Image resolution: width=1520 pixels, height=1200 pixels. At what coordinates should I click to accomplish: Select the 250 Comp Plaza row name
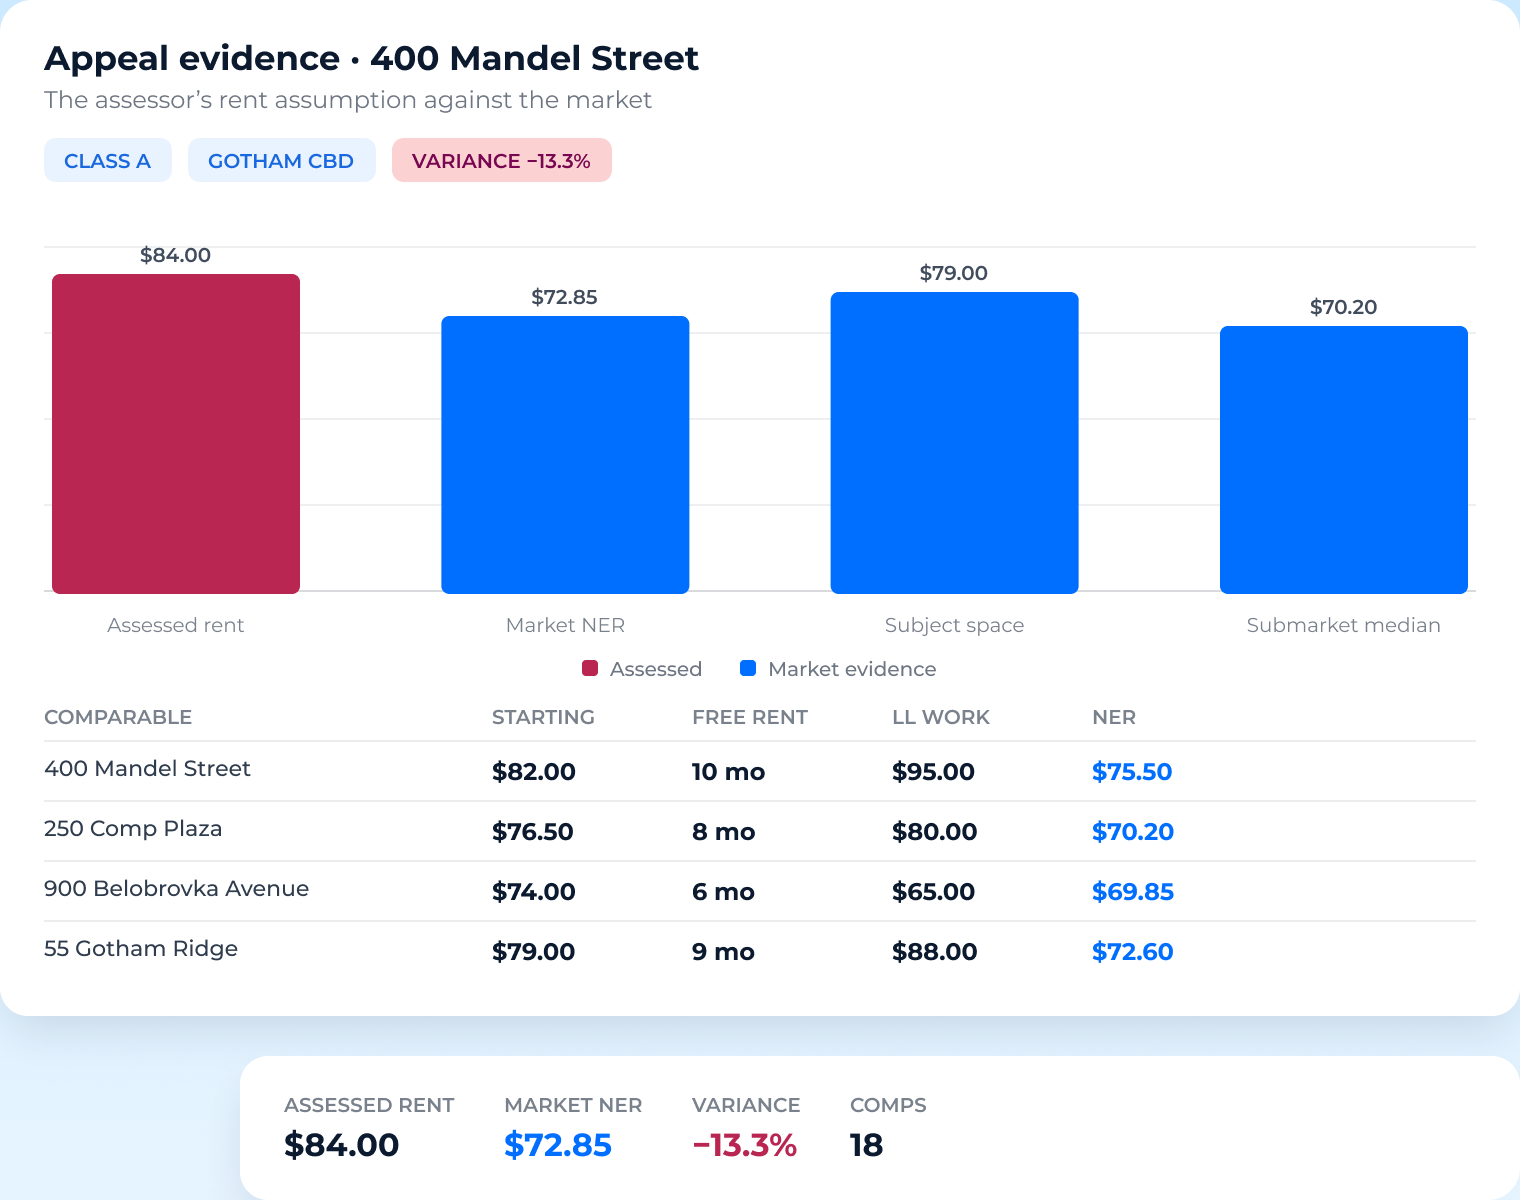(x=133, y=828)
